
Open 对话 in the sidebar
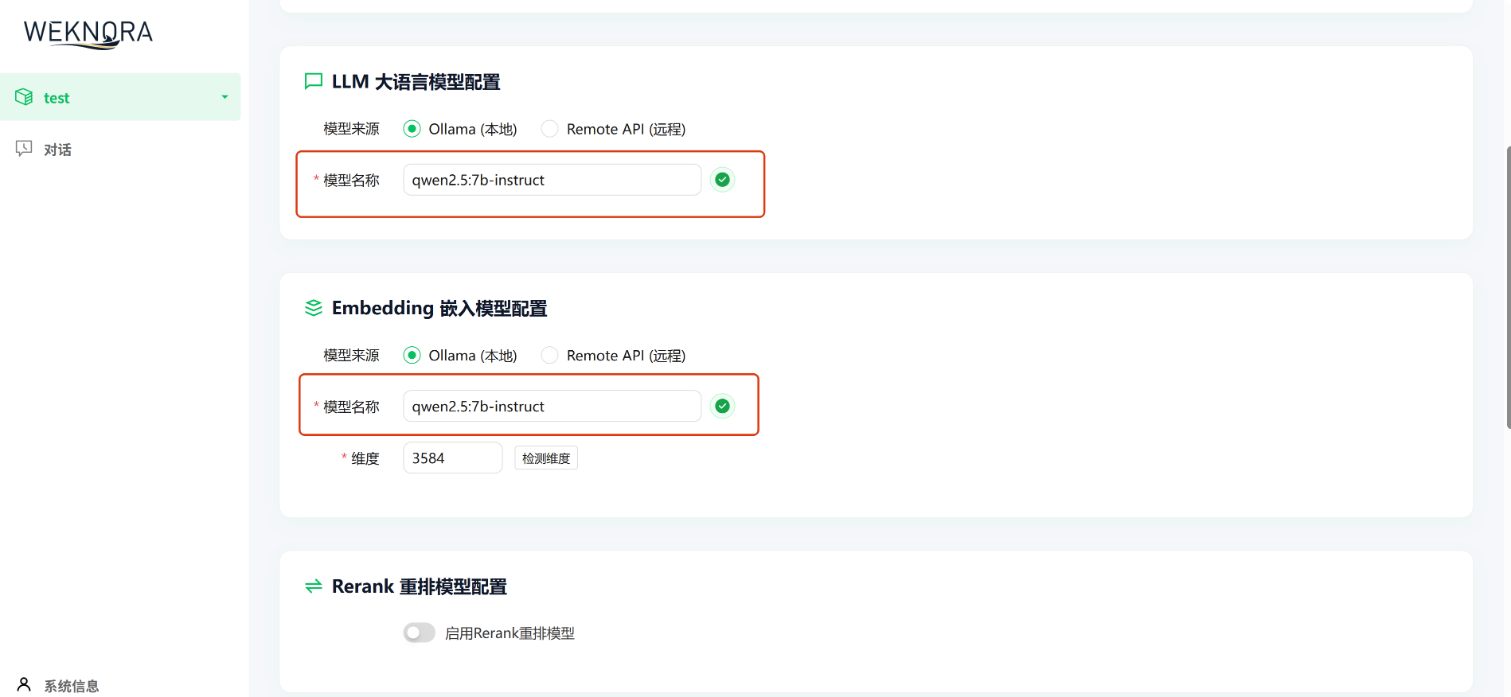point(55,148)
